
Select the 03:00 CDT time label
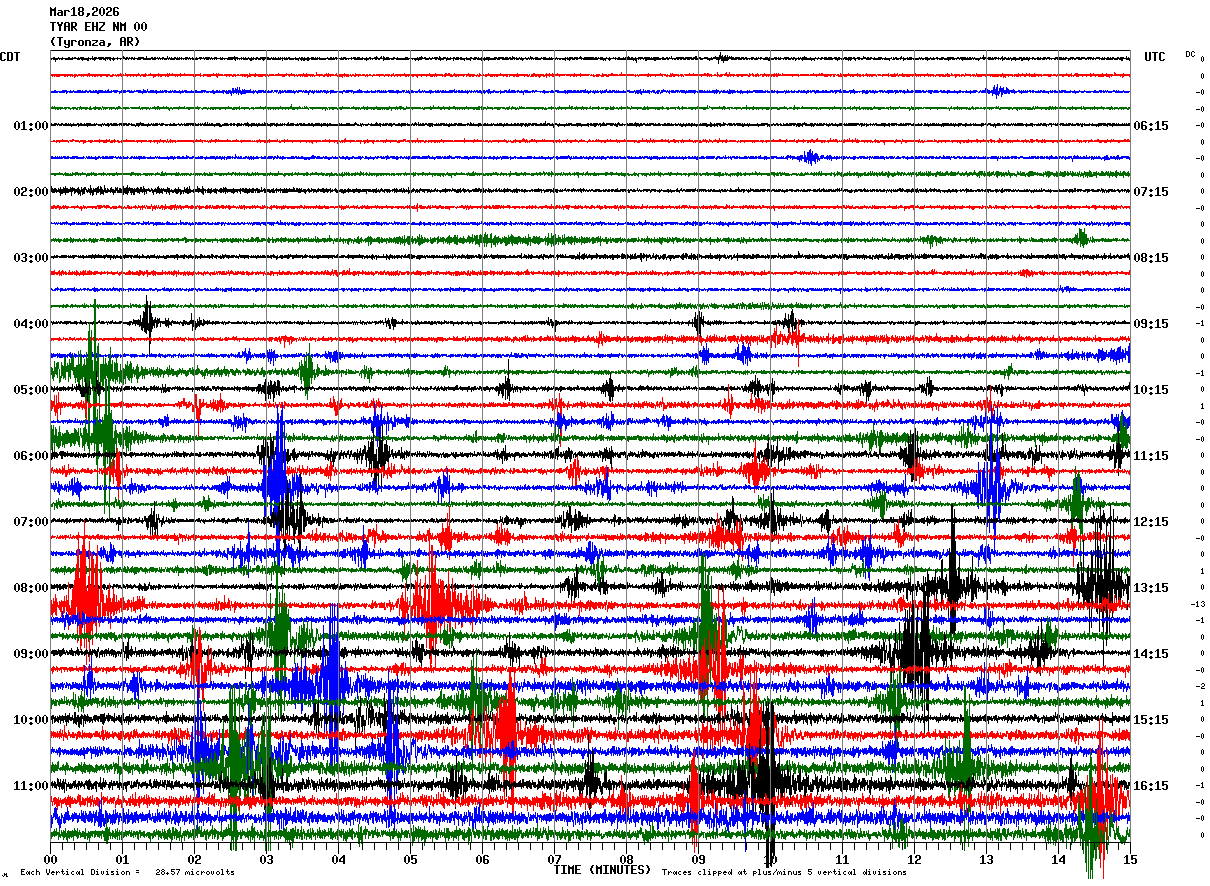point(31,258)
